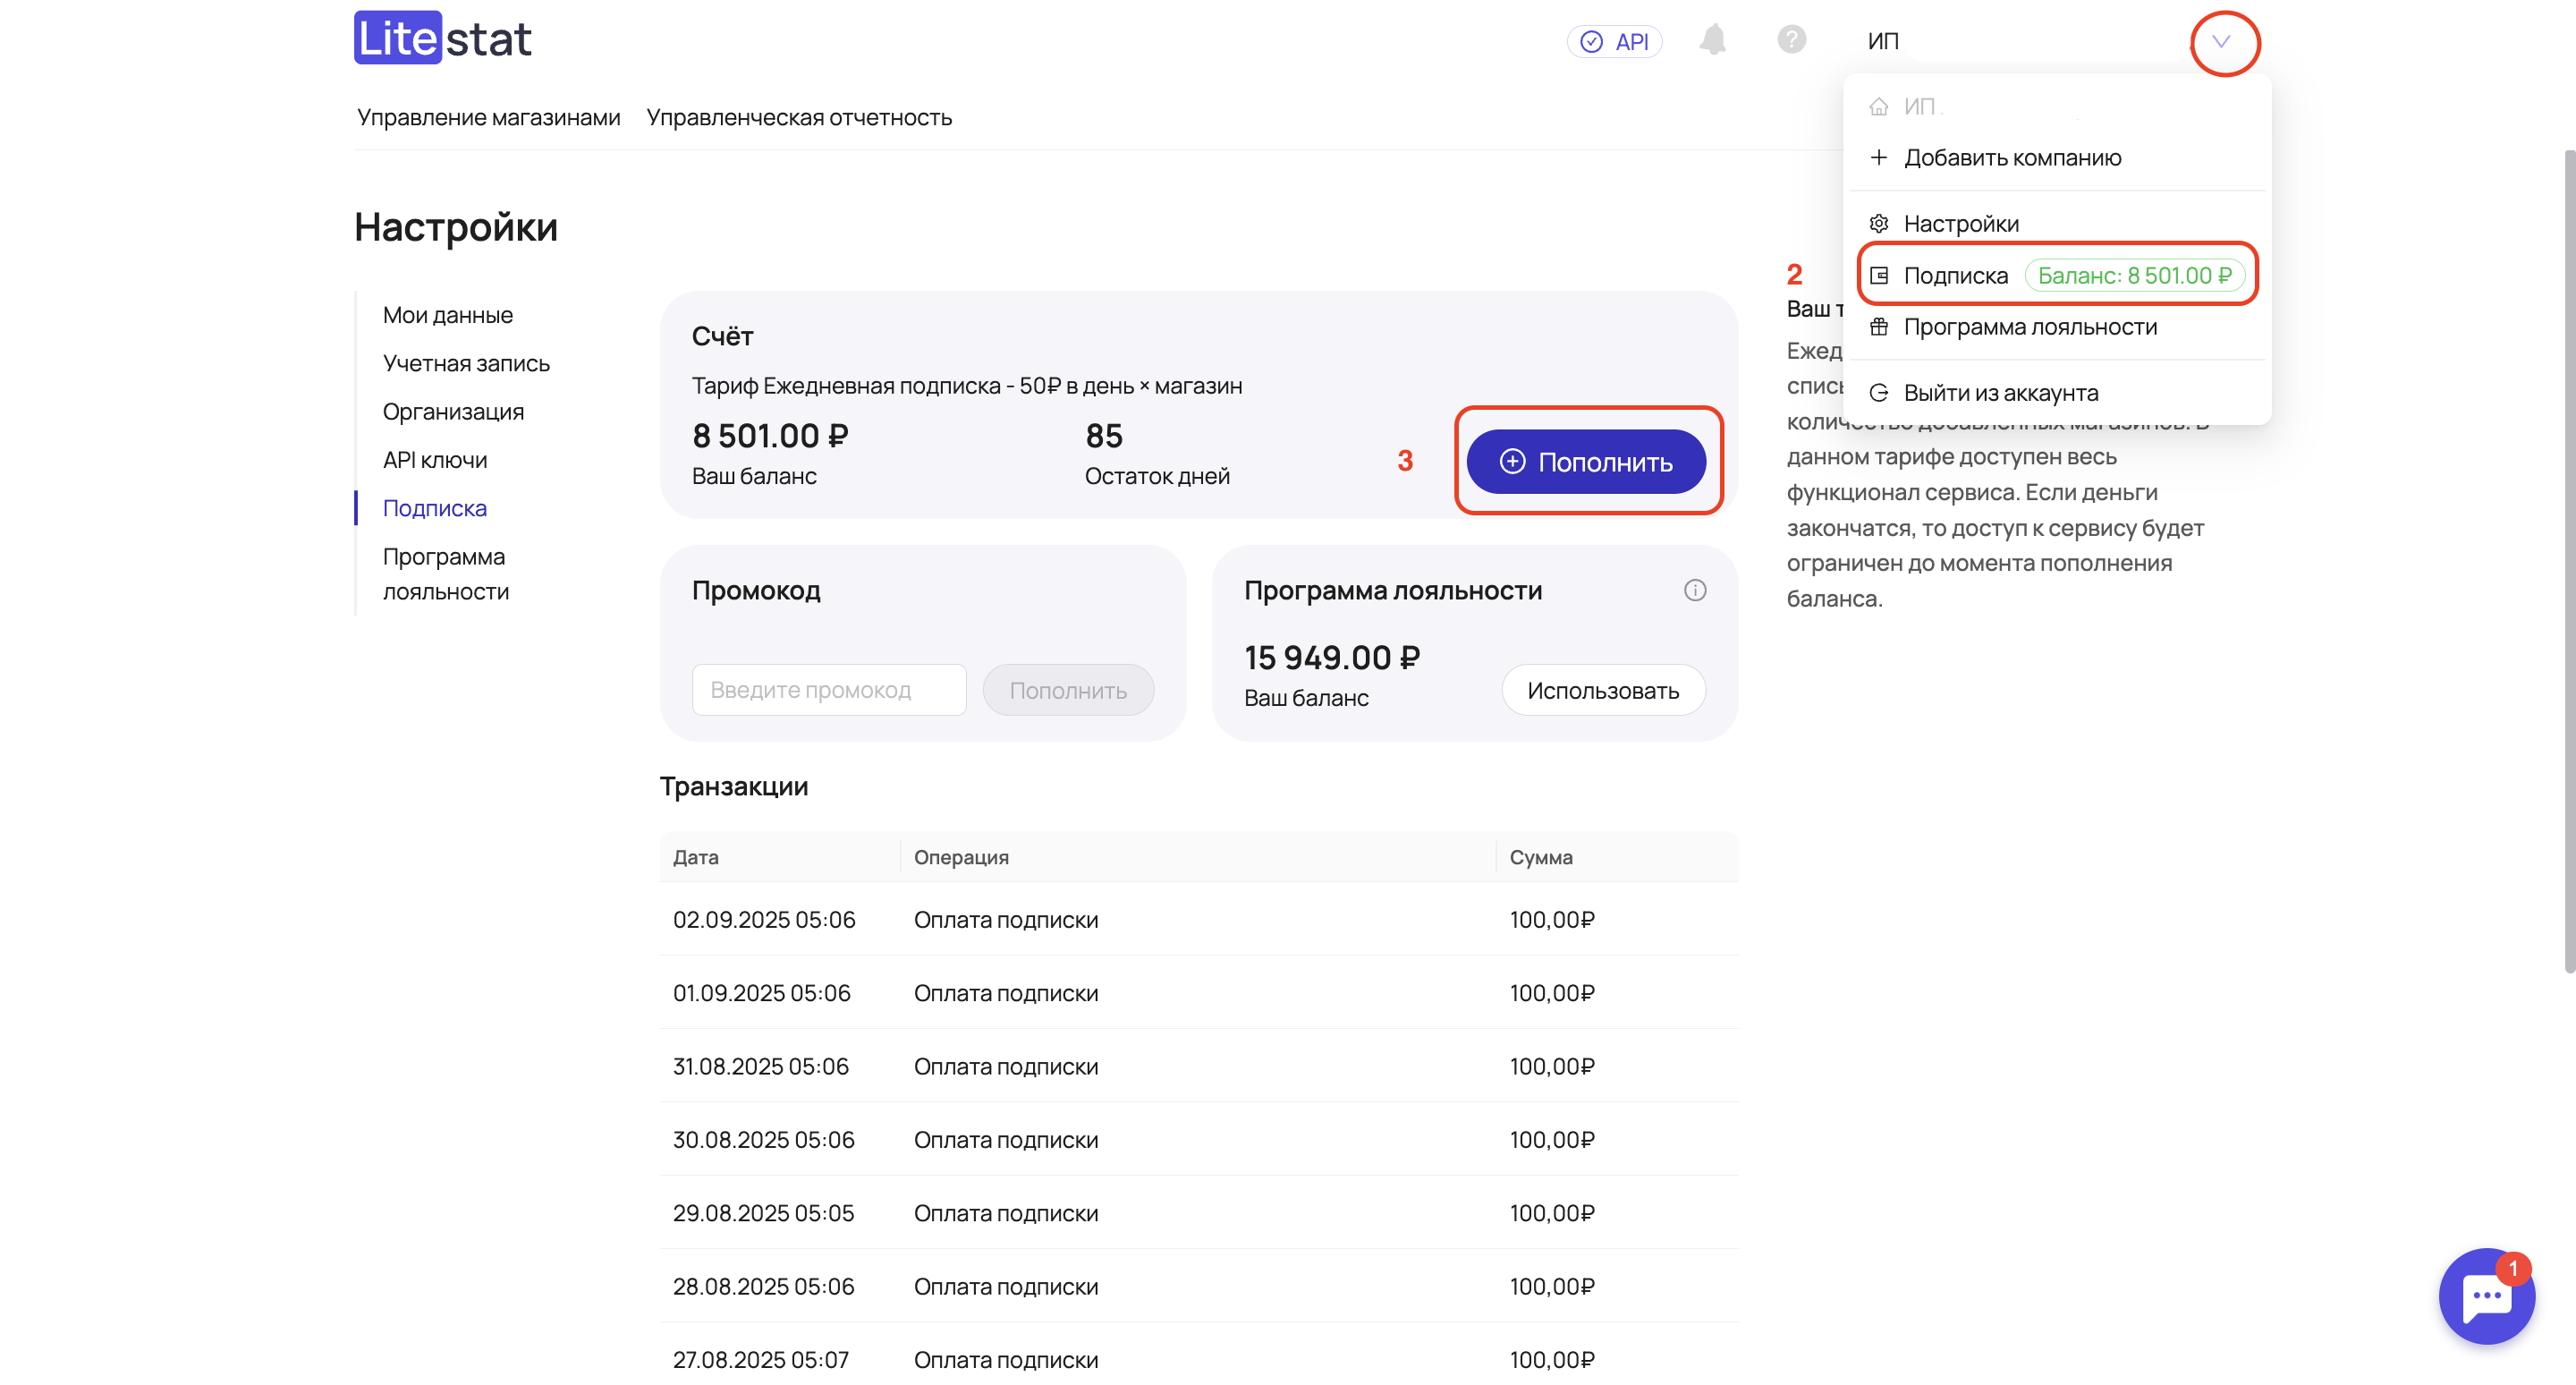Click the page vertical scrollbar
This screenshot has height=1385, width=2576.
click(x=2568, y=560)
